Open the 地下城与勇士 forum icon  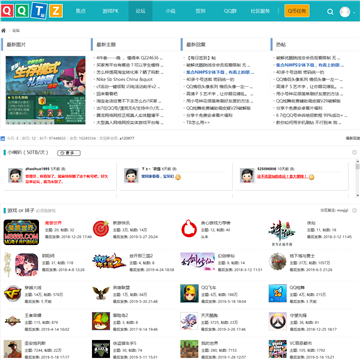click(278, 261)
